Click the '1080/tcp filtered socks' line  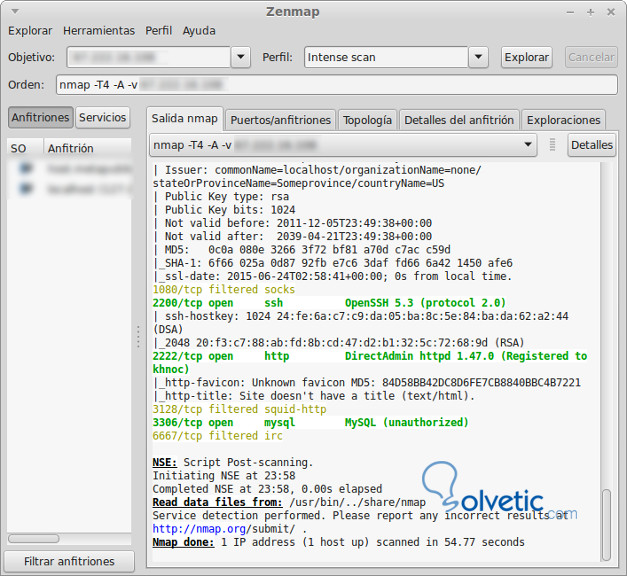click(224, 290)
